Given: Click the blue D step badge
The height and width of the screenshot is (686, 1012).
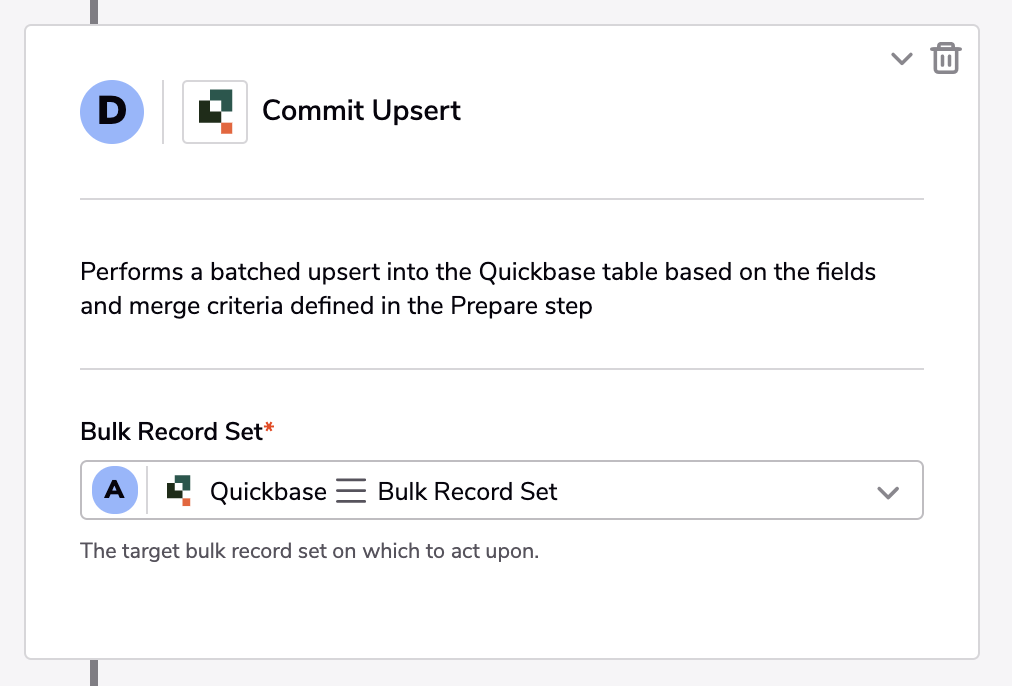Looking at the screenshot, I should 112,112.
